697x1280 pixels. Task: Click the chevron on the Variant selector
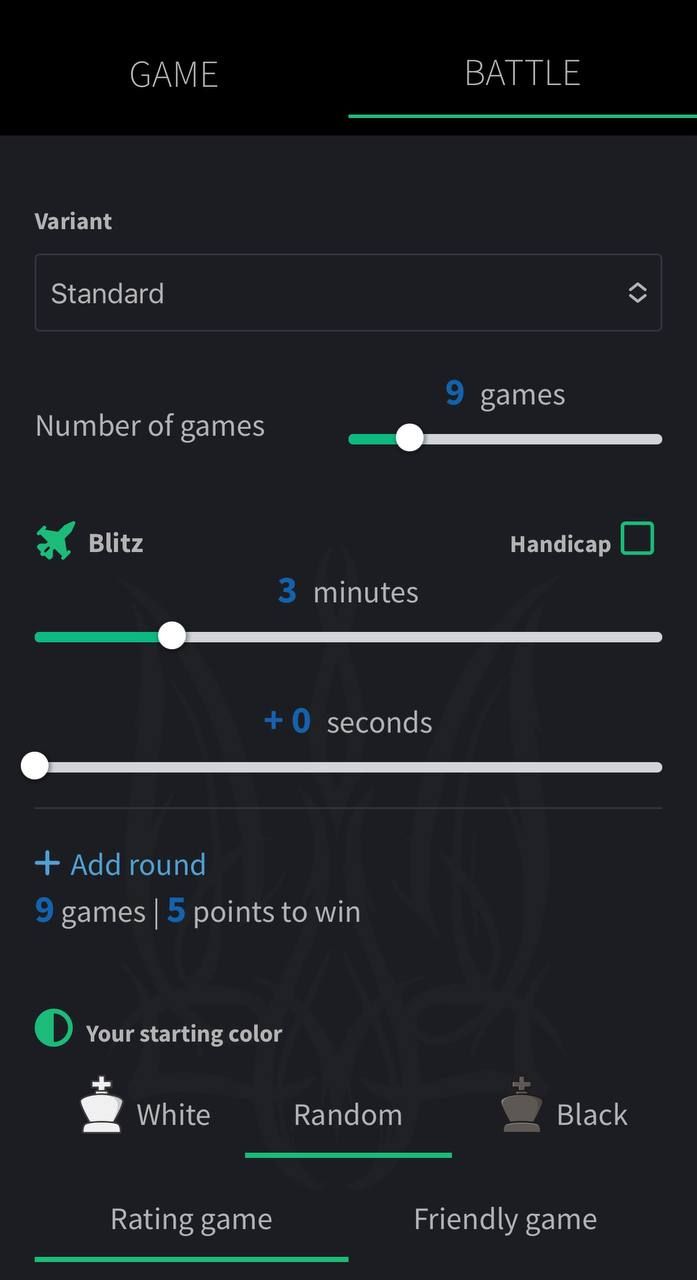637,292
